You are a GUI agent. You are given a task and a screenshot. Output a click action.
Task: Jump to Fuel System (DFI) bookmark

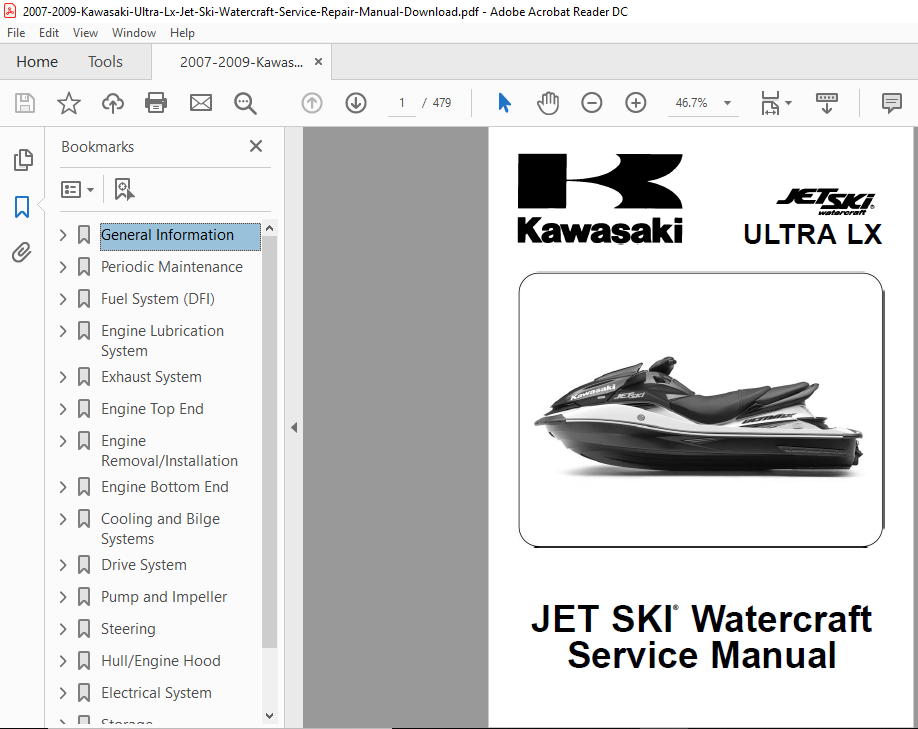tap(157, 299)
